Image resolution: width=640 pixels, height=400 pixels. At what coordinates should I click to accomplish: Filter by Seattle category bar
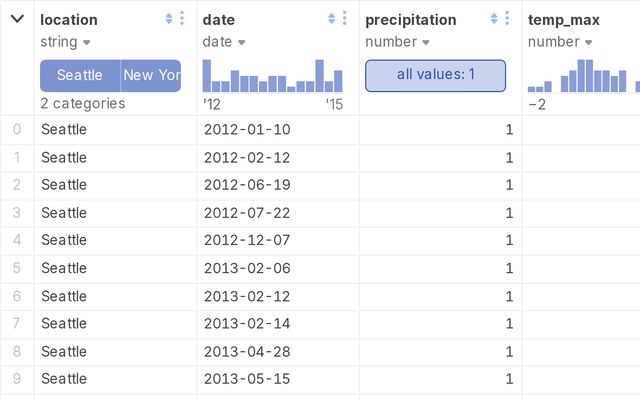80,75
